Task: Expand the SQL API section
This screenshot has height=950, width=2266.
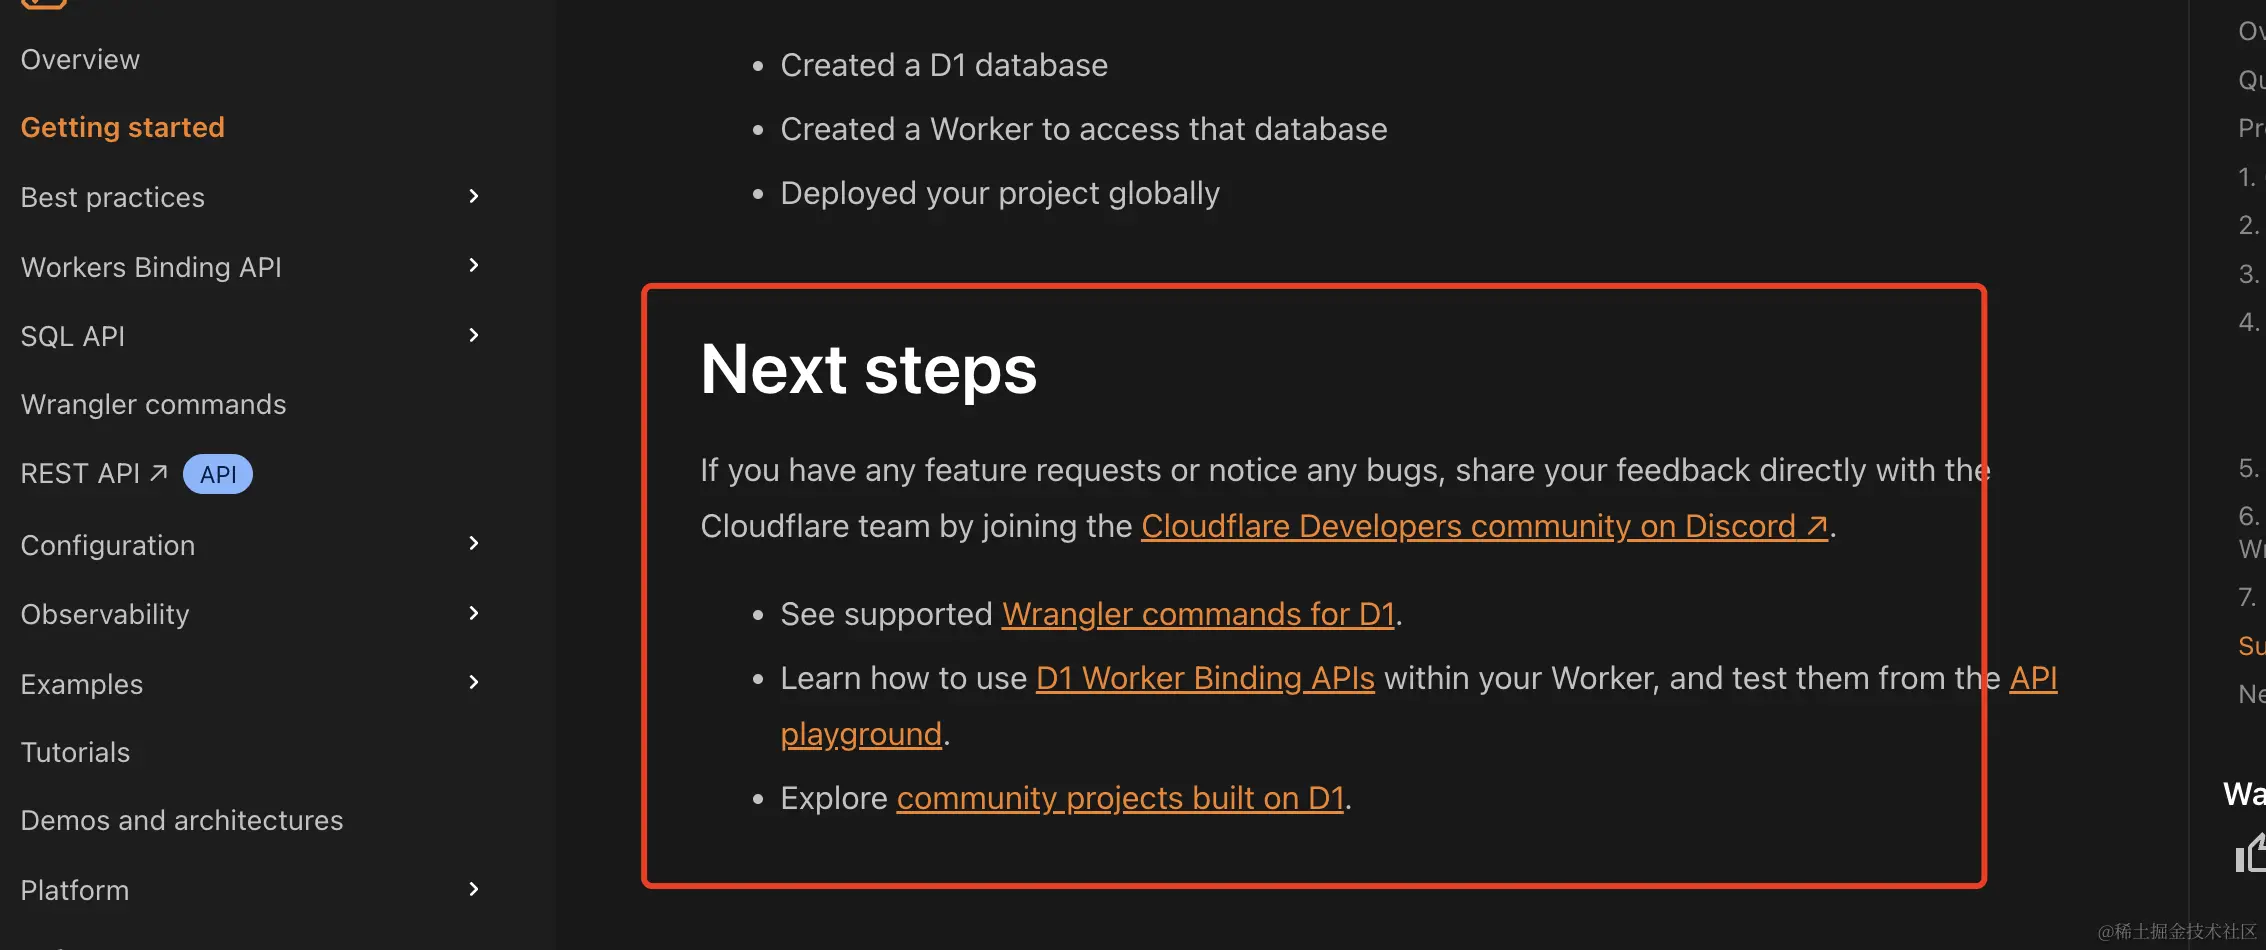Action: pos(473,335)
